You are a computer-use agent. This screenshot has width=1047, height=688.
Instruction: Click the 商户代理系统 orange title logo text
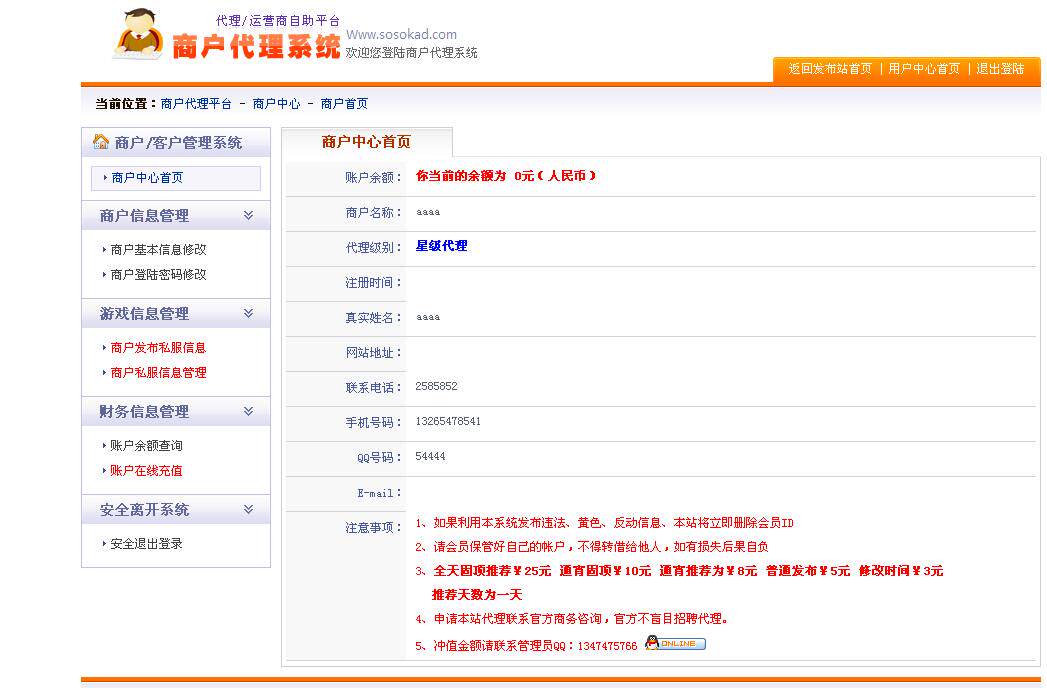click(256, 47)
